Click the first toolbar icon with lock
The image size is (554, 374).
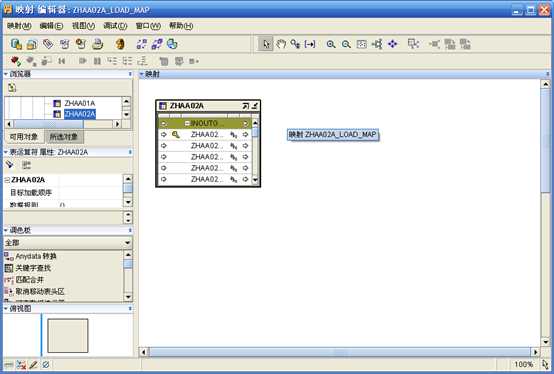point(16,44)
